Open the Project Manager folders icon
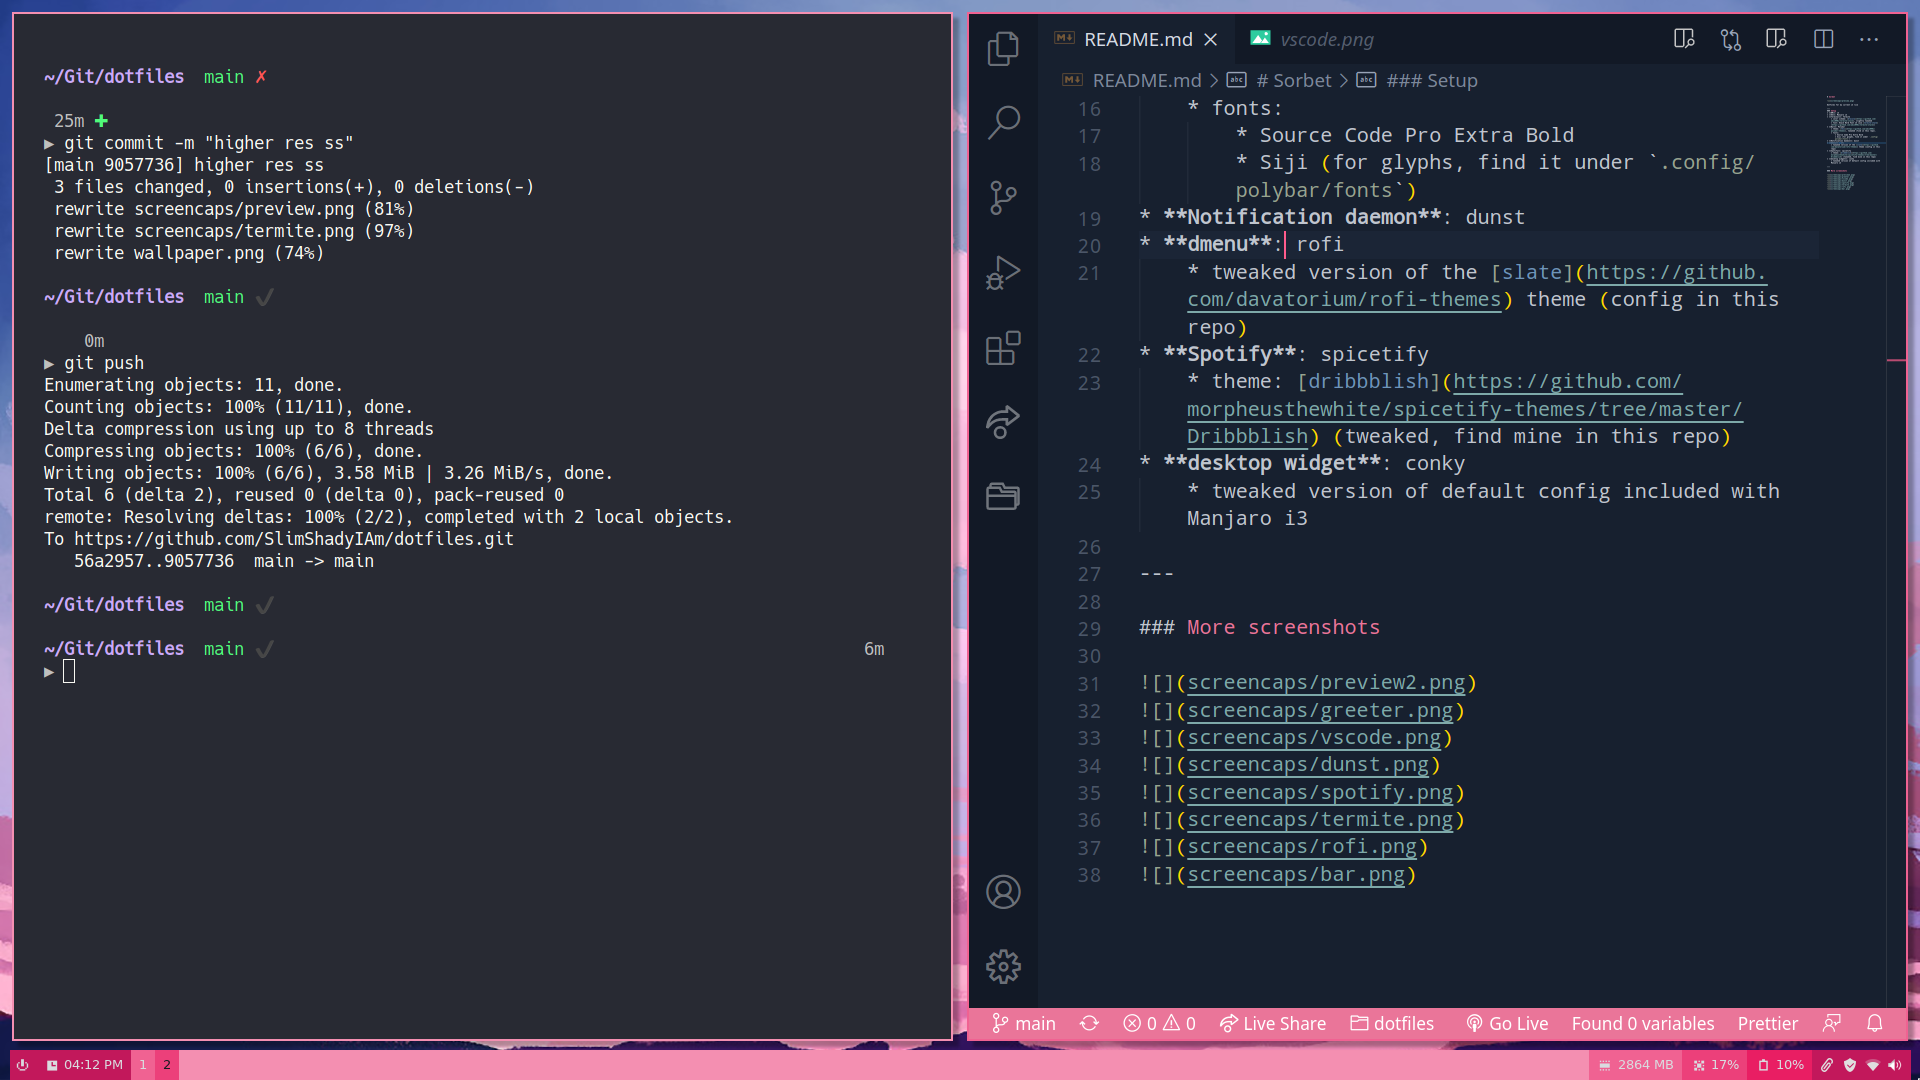Viewport: 1920px width, 1080px height. click(1003, 496)
